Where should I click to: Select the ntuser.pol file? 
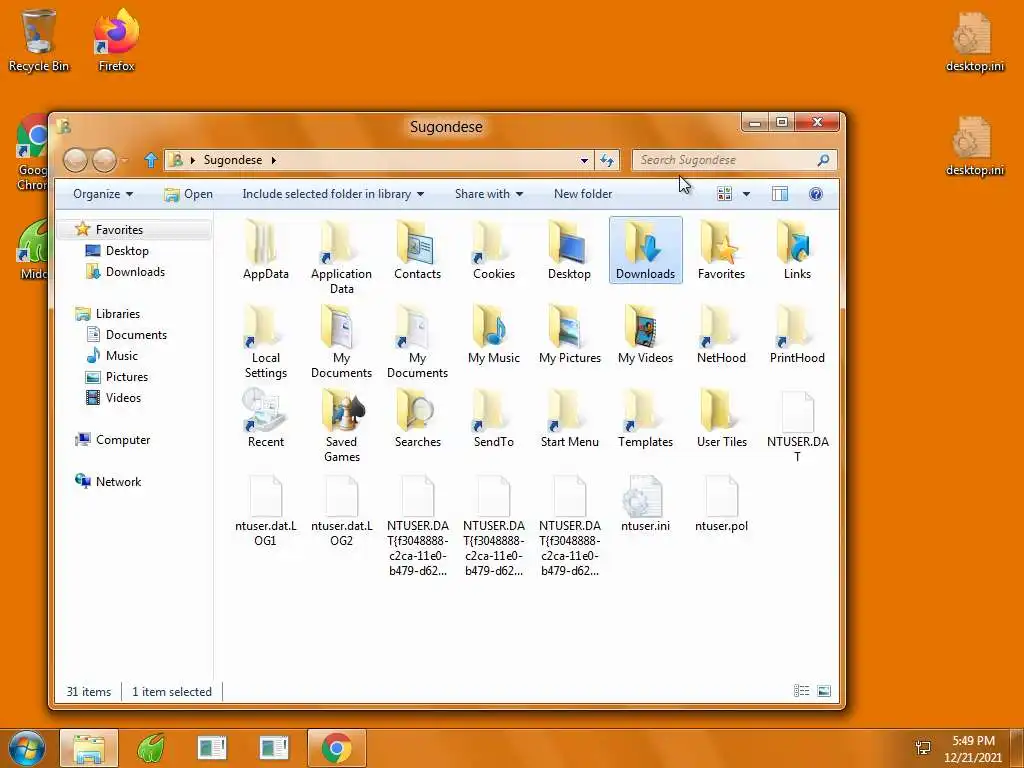click(x=721, y=504)
